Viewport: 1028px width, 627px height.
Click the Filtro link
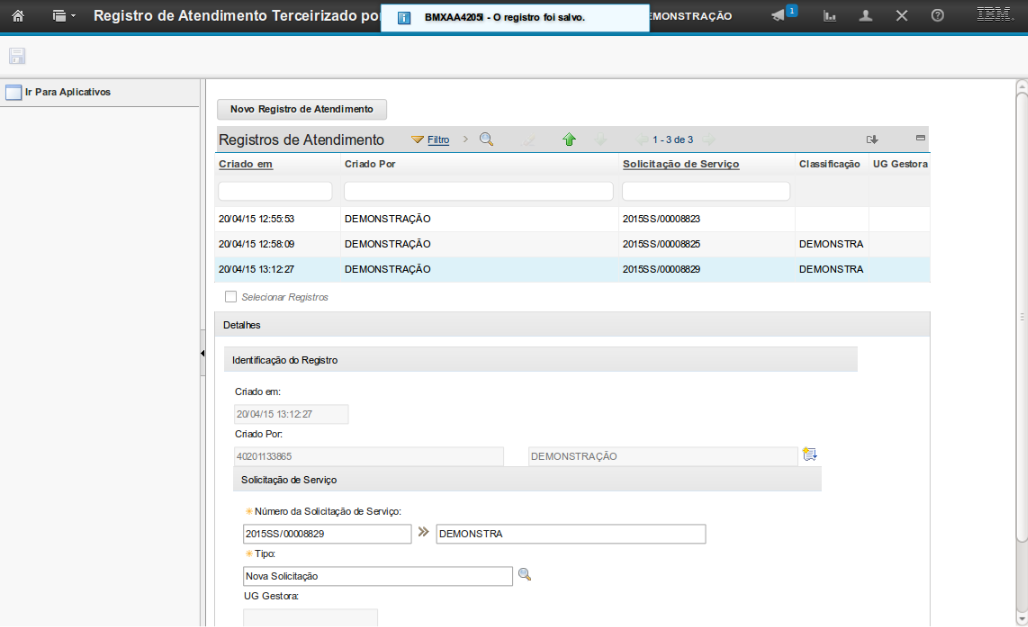(x=438, y=140)
